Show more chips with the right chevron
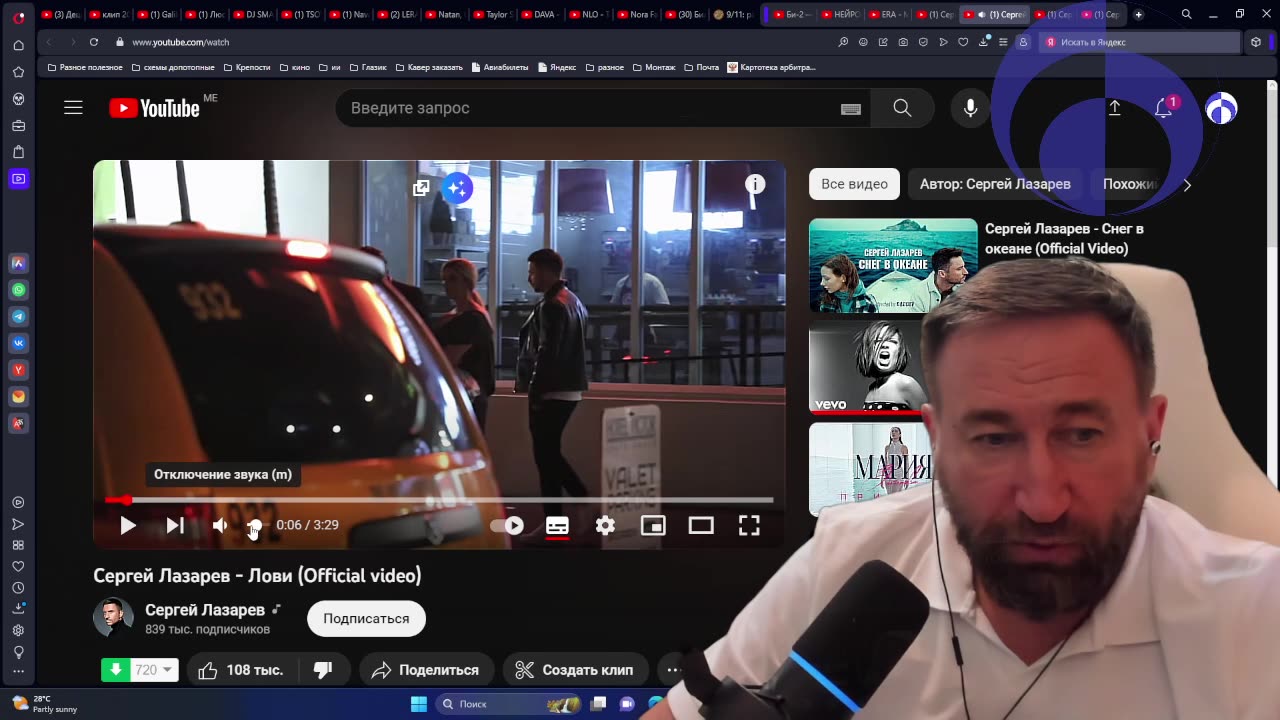Screen dimensions: 1280x720 pos(1187,184)
